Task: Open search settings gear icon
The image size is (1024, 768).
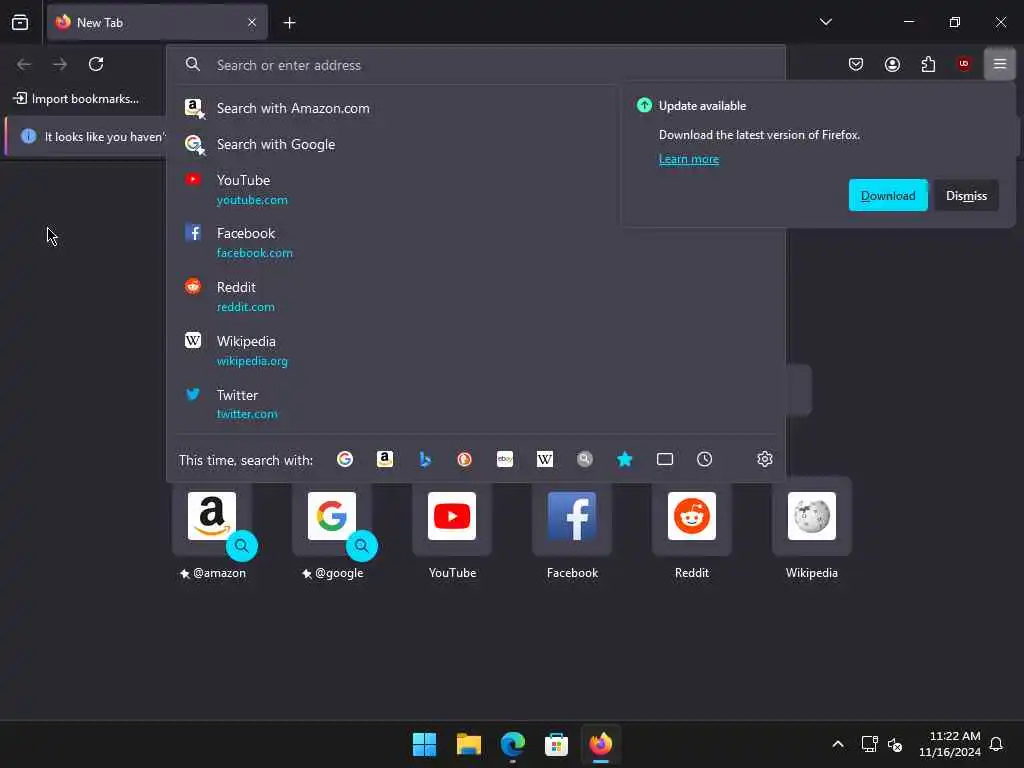Action: pos(765,460)
